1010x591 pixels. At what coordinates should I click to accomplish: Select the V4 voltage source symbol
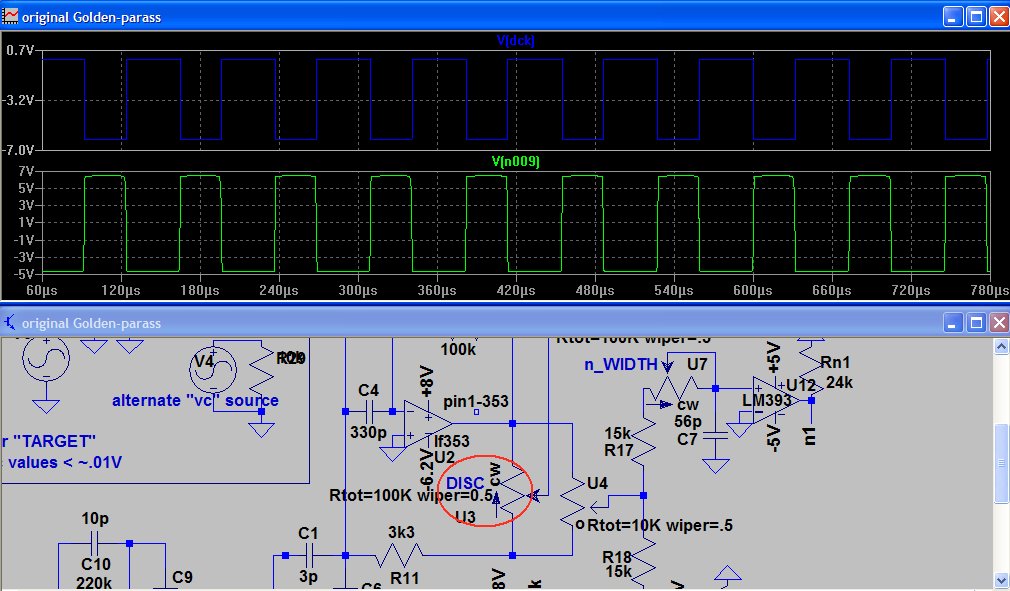tap(213, 369)
